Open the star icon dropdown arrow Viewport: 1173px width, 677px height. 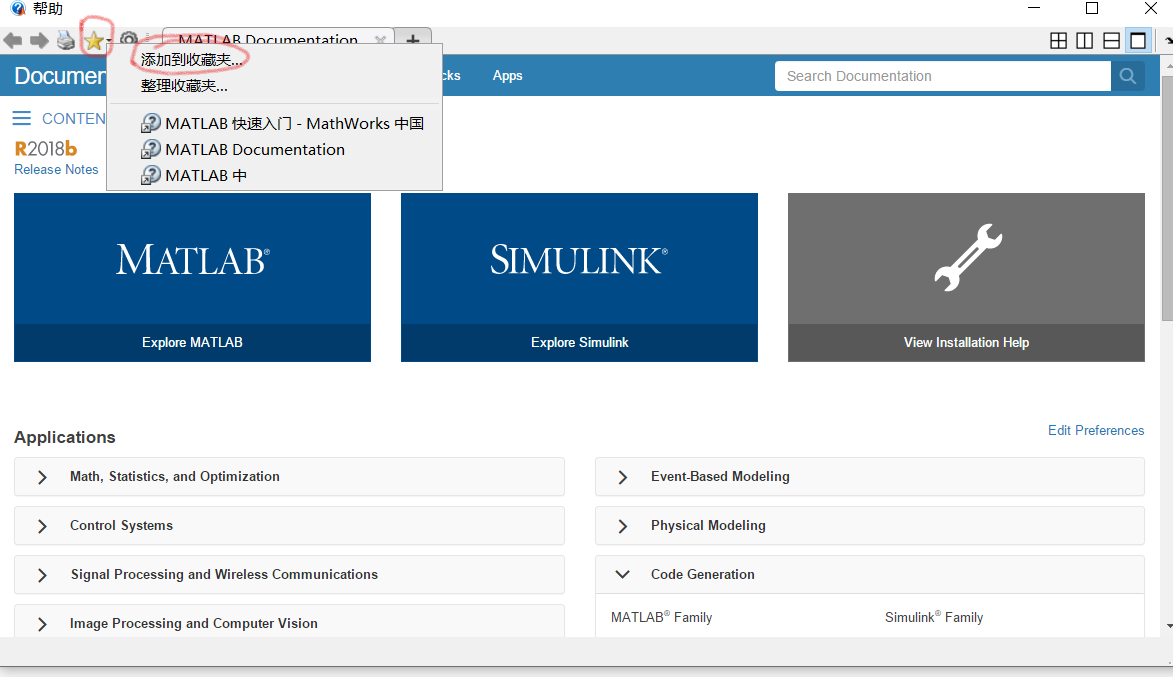point(109,41)
